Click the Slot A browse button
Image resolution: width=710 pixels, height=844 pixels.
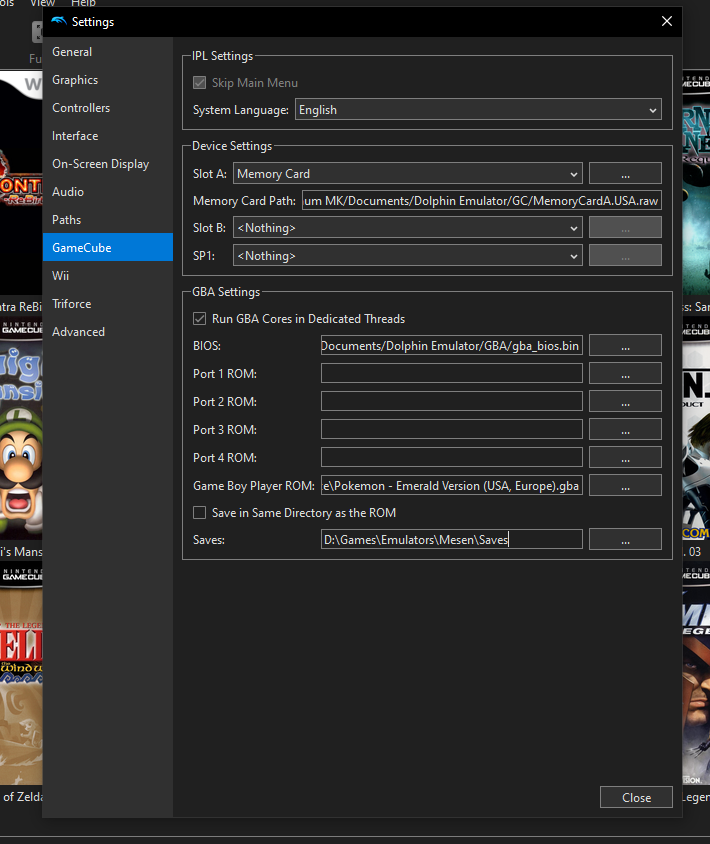[625, 174]
